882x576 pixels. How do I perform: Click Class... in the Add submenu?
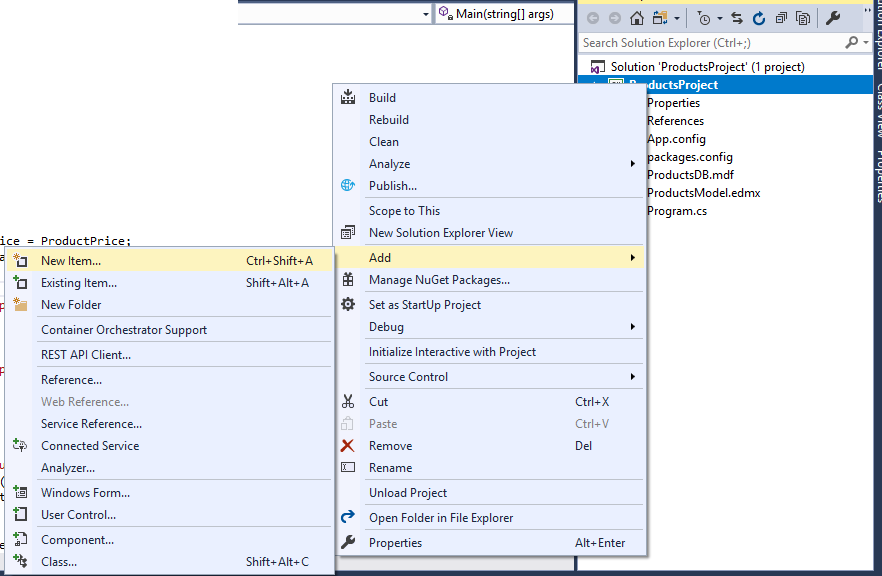[59, 562]
